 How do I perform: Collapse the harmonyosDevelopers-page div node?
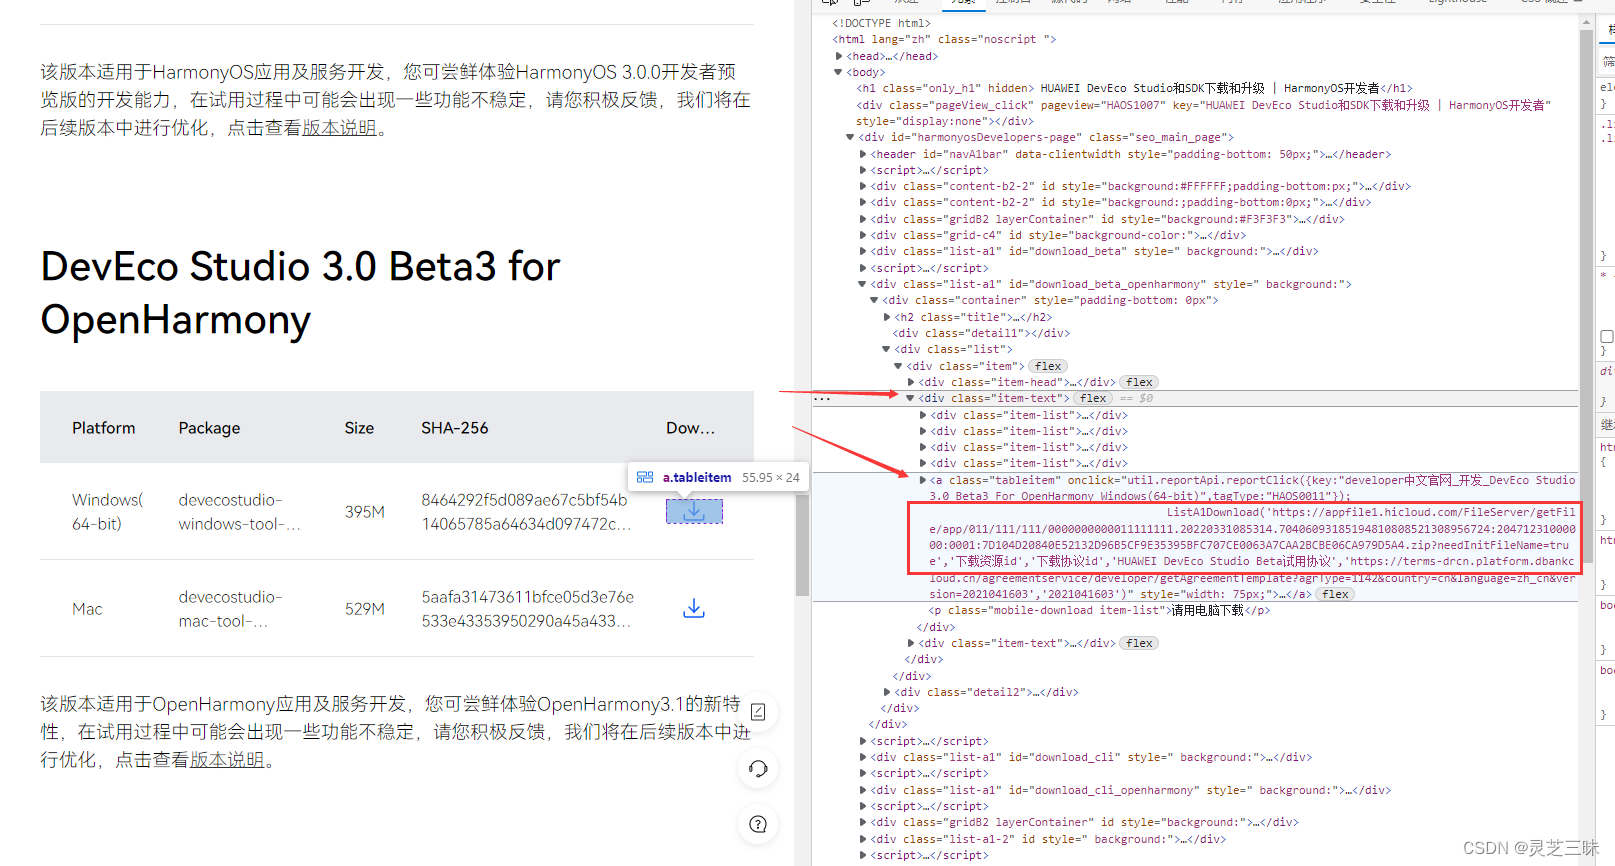pos(851,137)
